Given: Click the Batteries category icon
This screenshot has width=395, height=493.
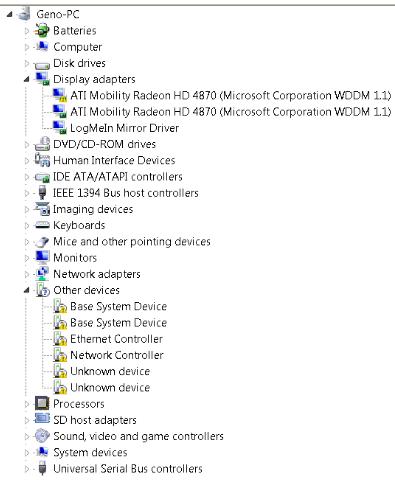Looking at the screenshot, I should [42, 30].
